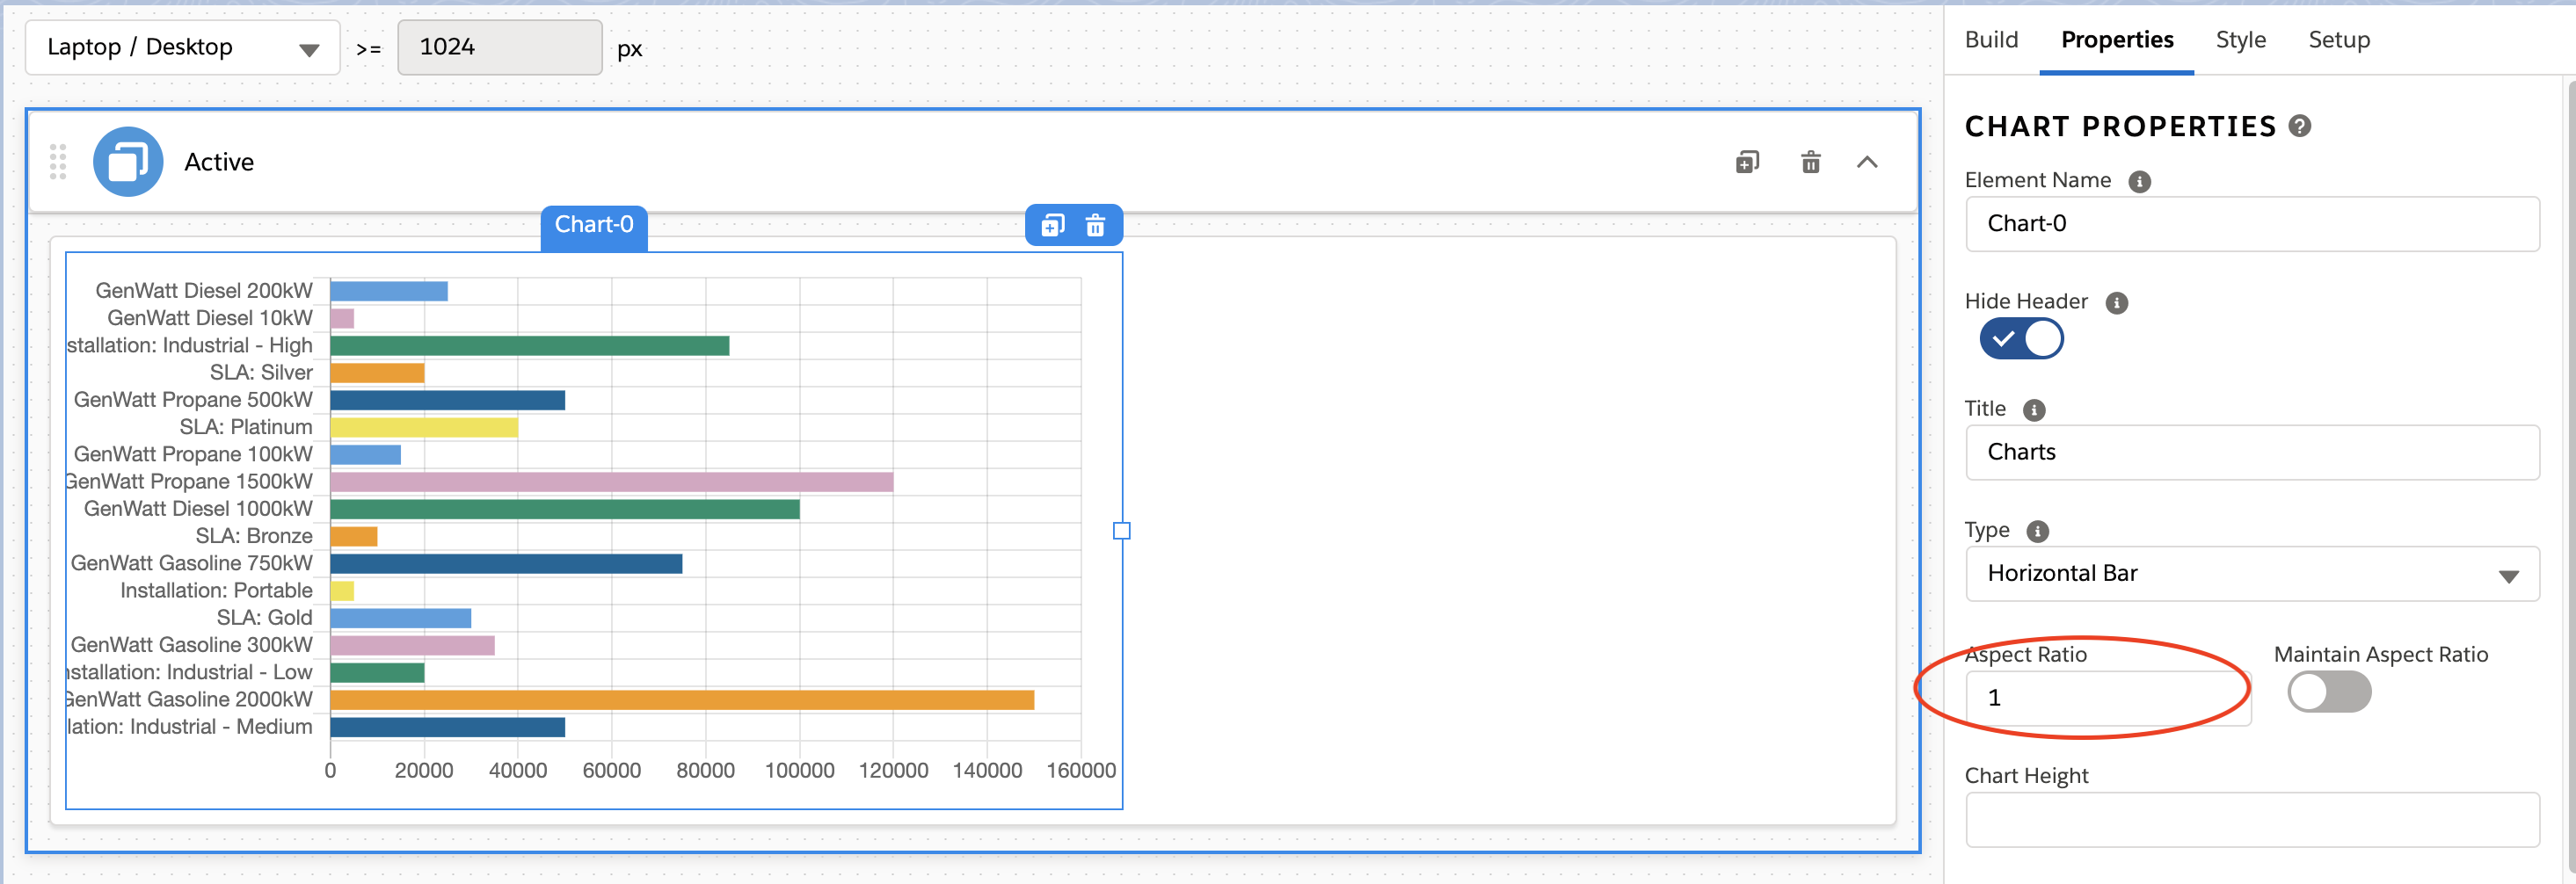Delete the Chart-0 element

click(1096, 225)
